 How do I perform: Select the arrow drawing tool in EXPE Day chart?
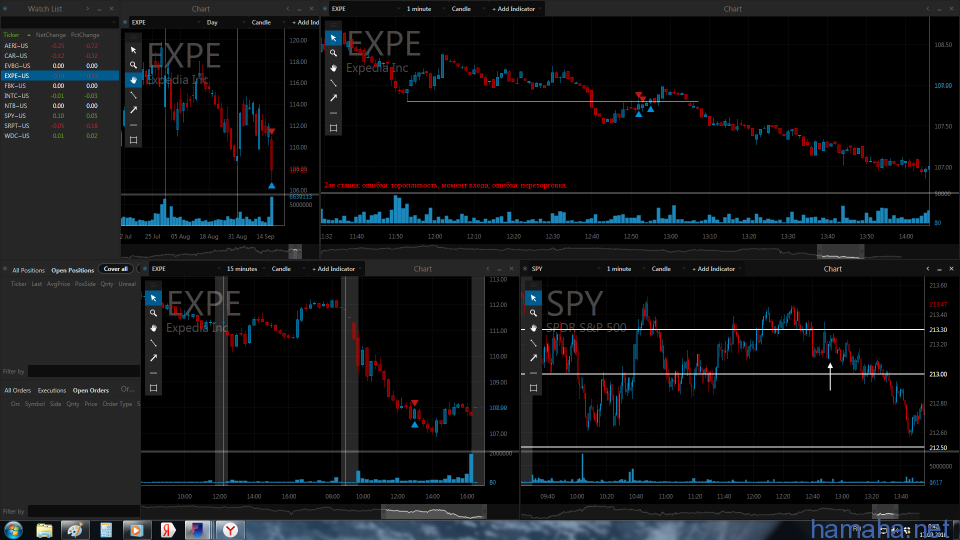click(x=133, y=110)
